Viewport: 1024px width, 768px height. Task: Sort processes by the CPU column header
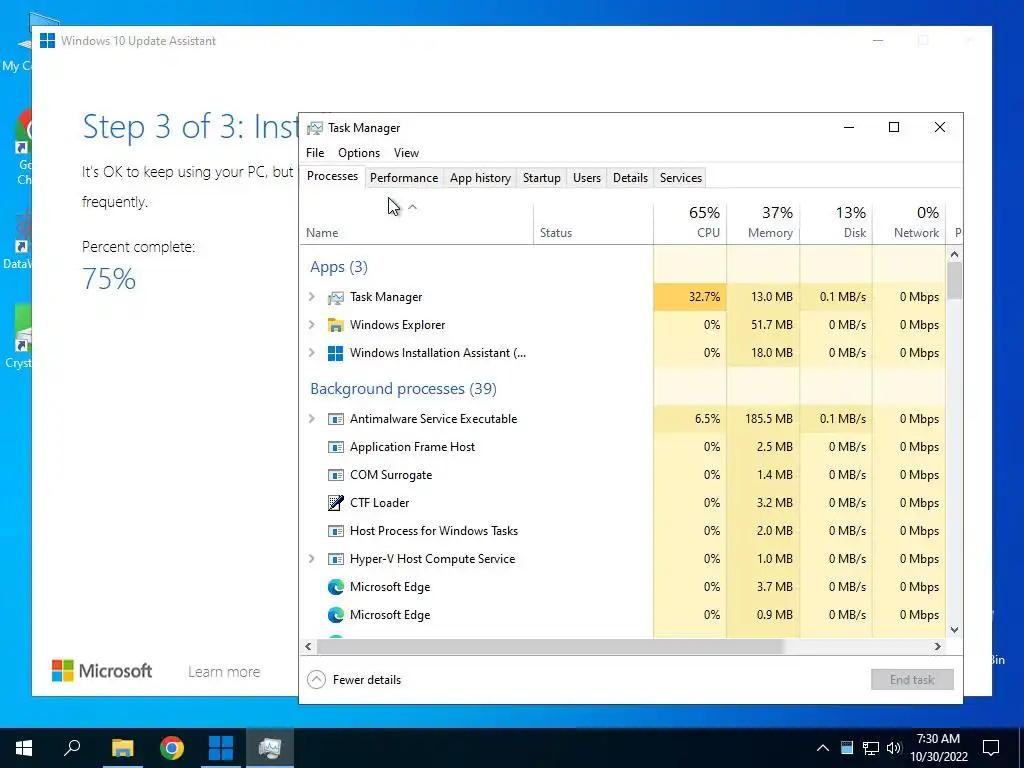tap(690, 222)
